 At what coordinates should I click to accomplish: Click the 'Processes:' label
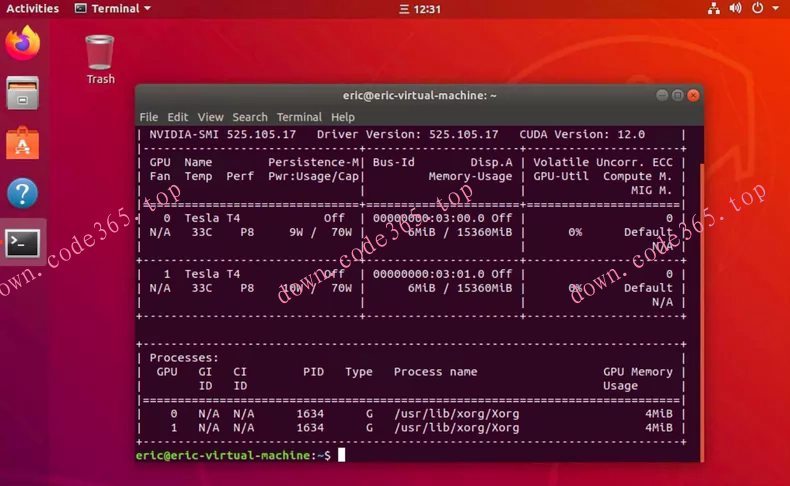click(x=184, y=358)
